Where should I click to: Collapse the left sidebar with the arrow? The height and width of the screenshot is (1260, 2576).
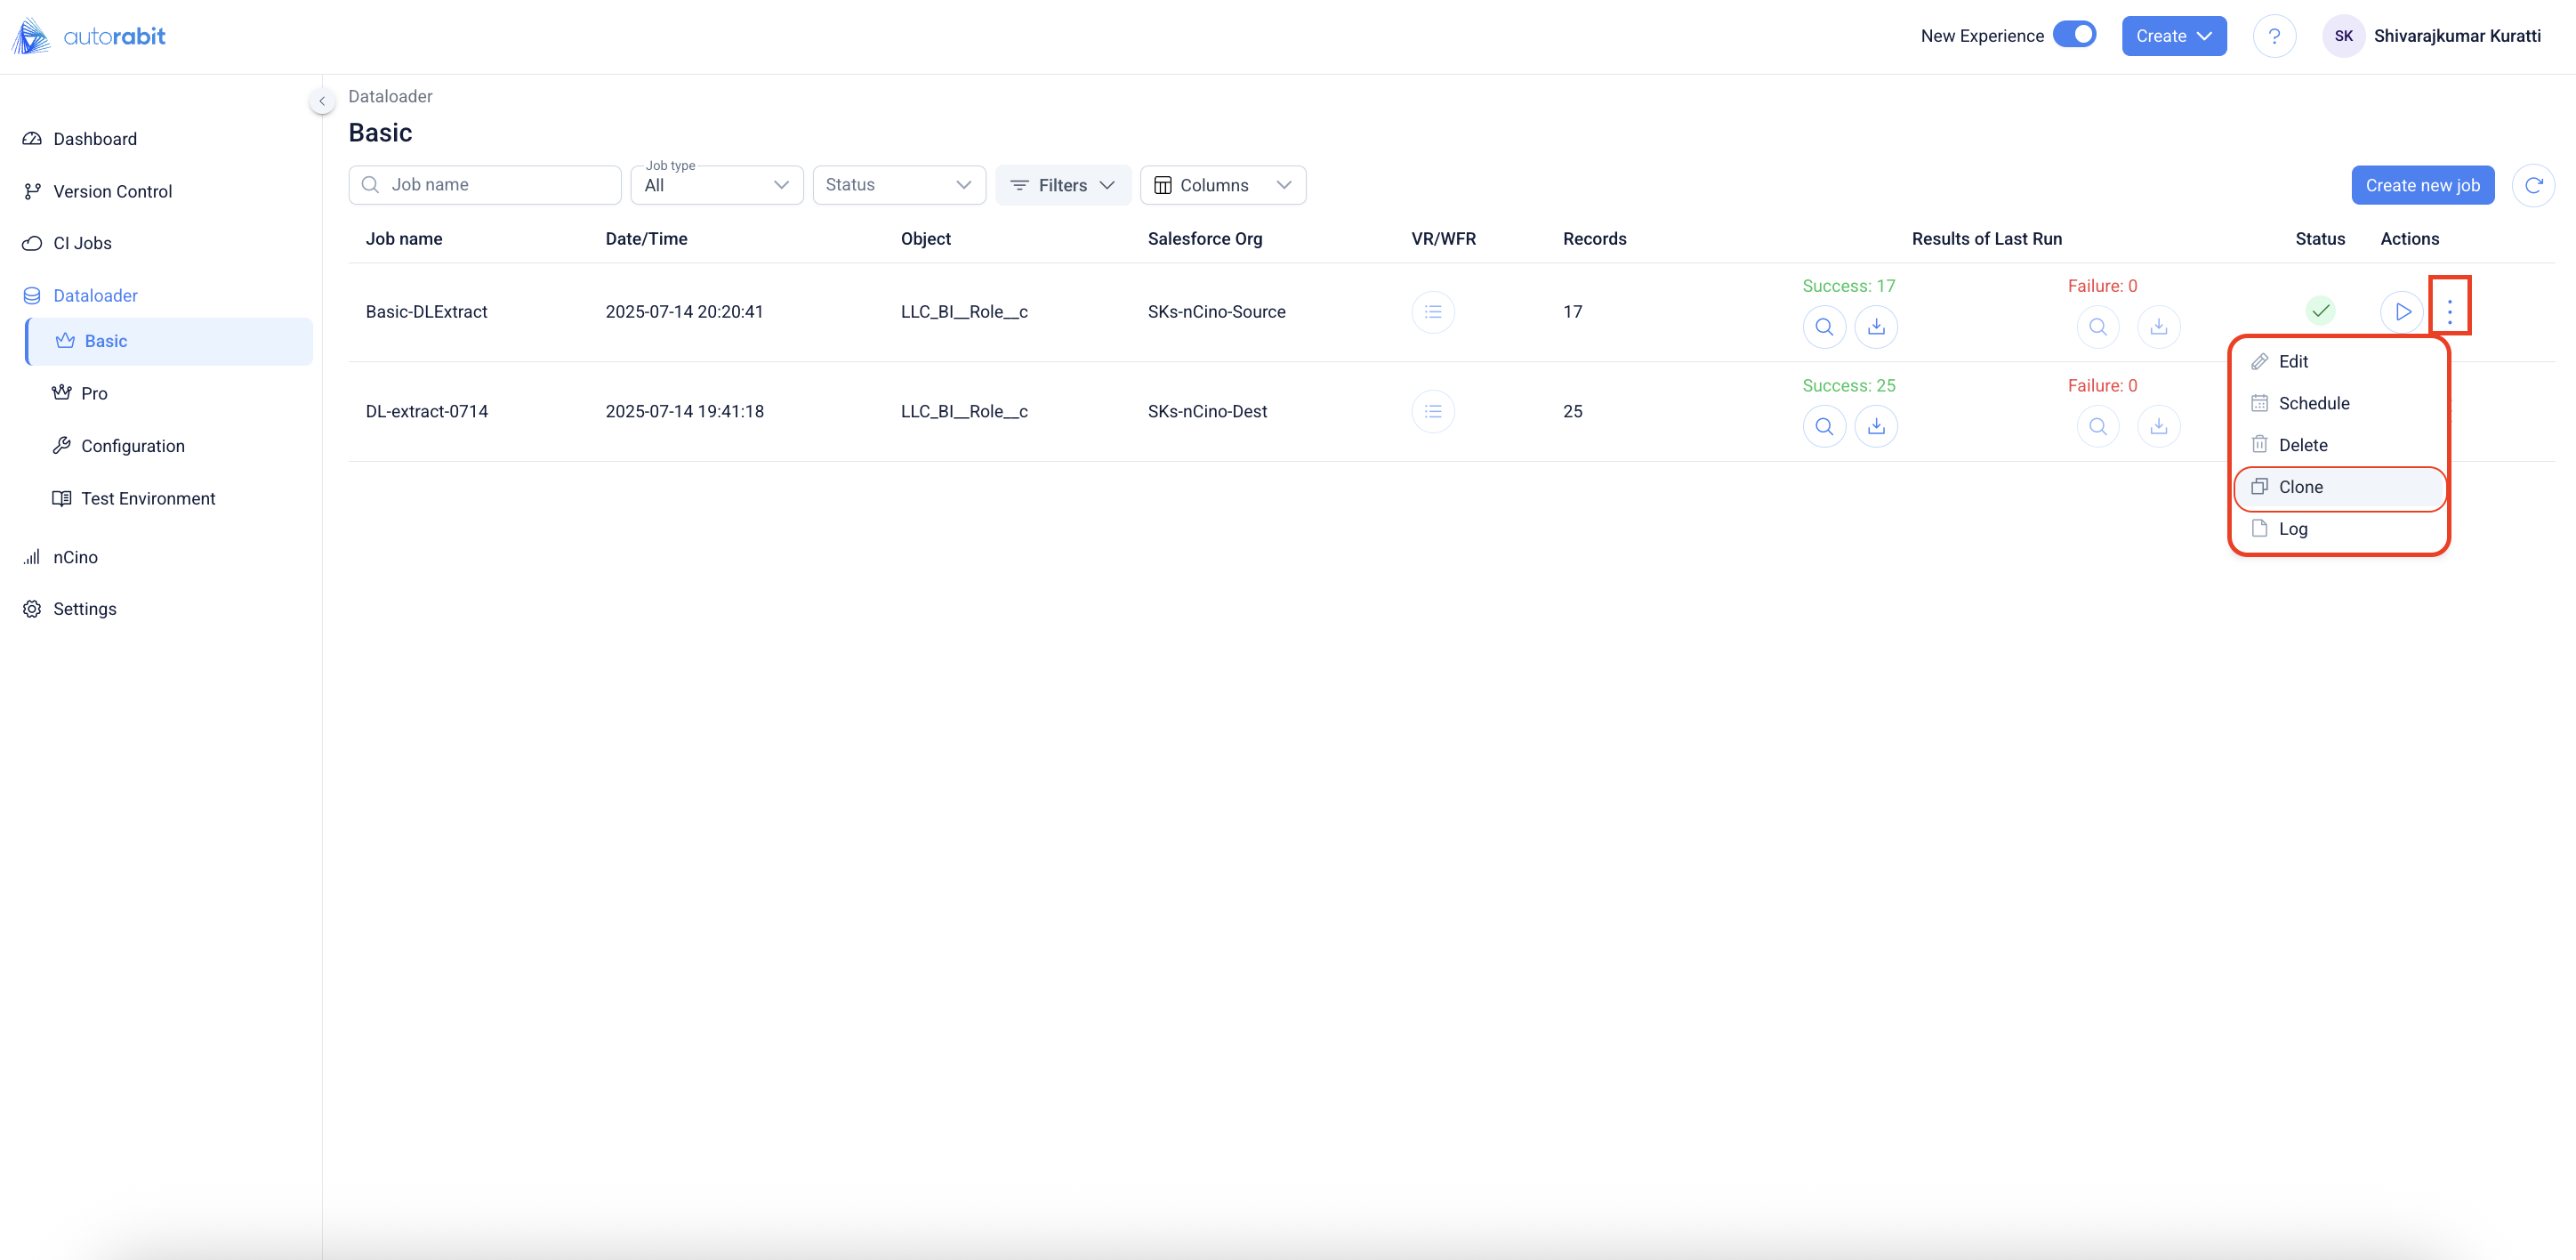pyautogui.click(x=322, y=101)
